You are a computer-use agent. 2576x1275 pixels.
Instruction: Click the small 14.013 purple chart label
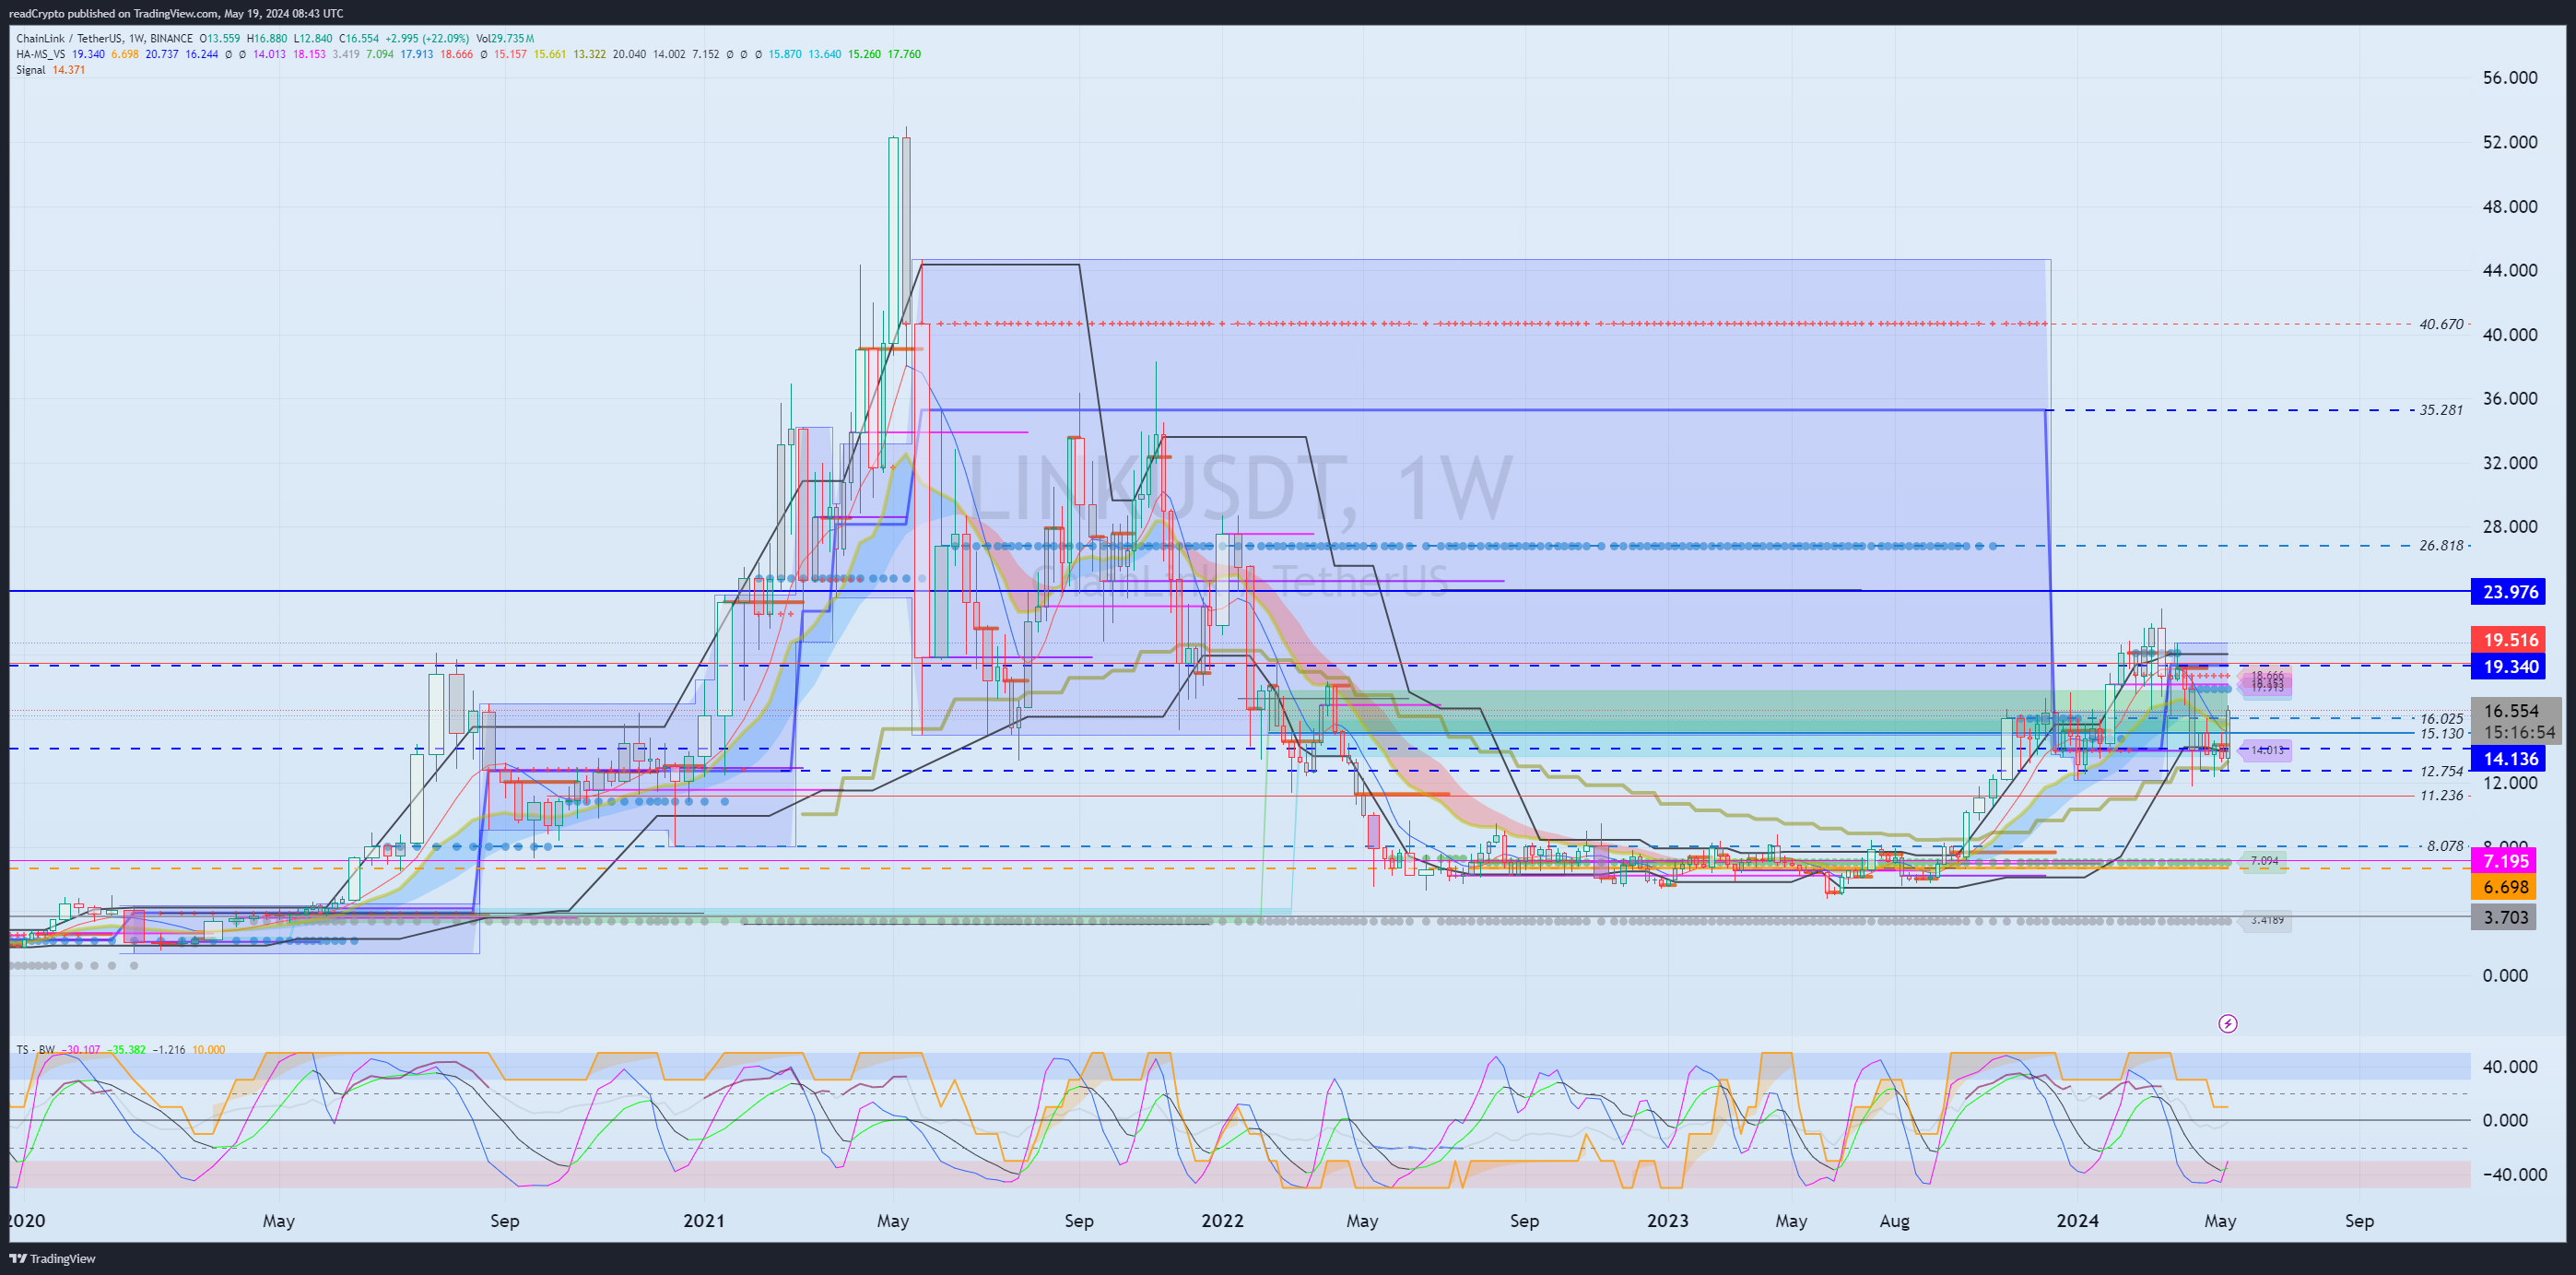pyautogui.click(x=2267, y=750)
